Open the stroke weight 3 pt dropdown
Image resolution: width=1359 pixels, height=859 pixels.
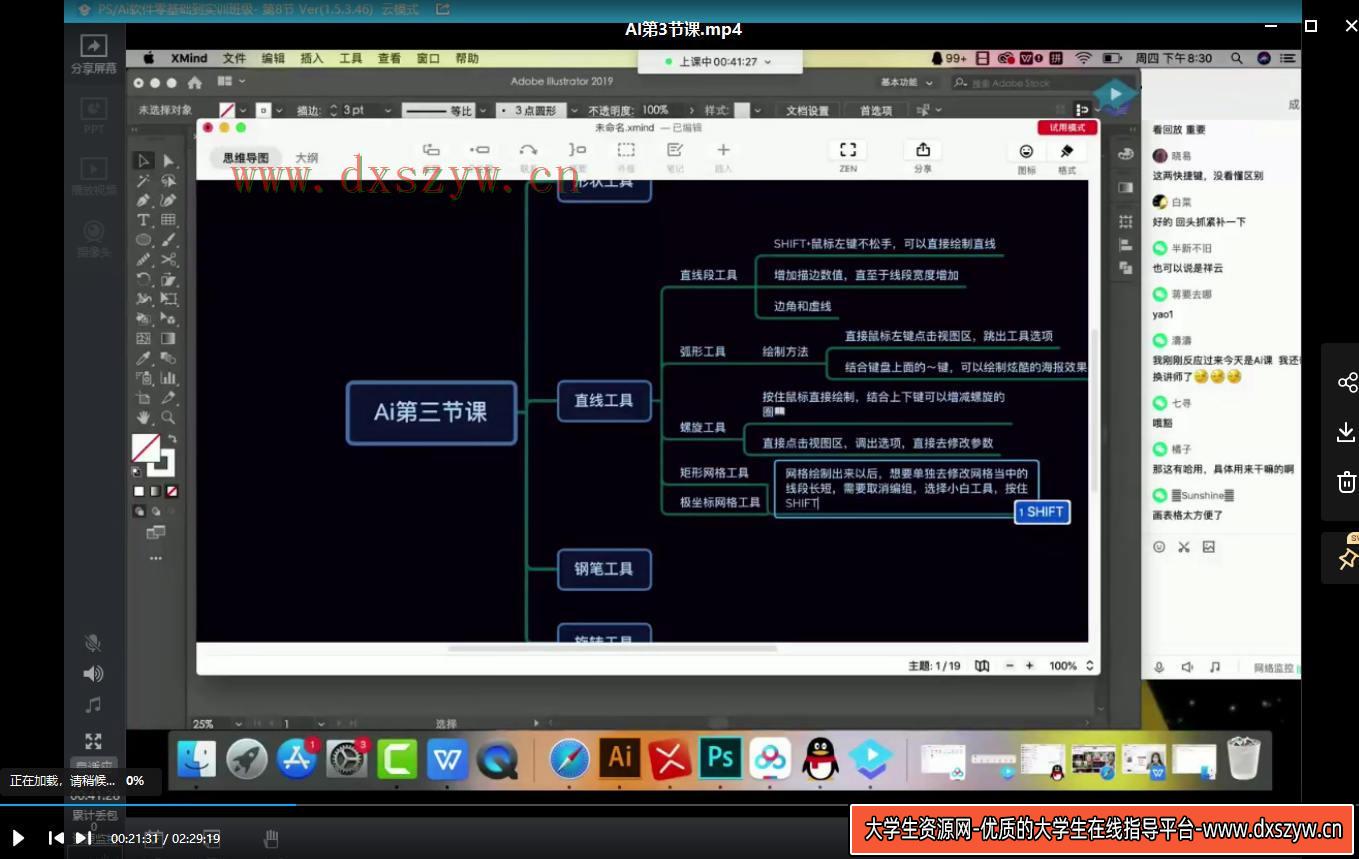tap(388, 110)
